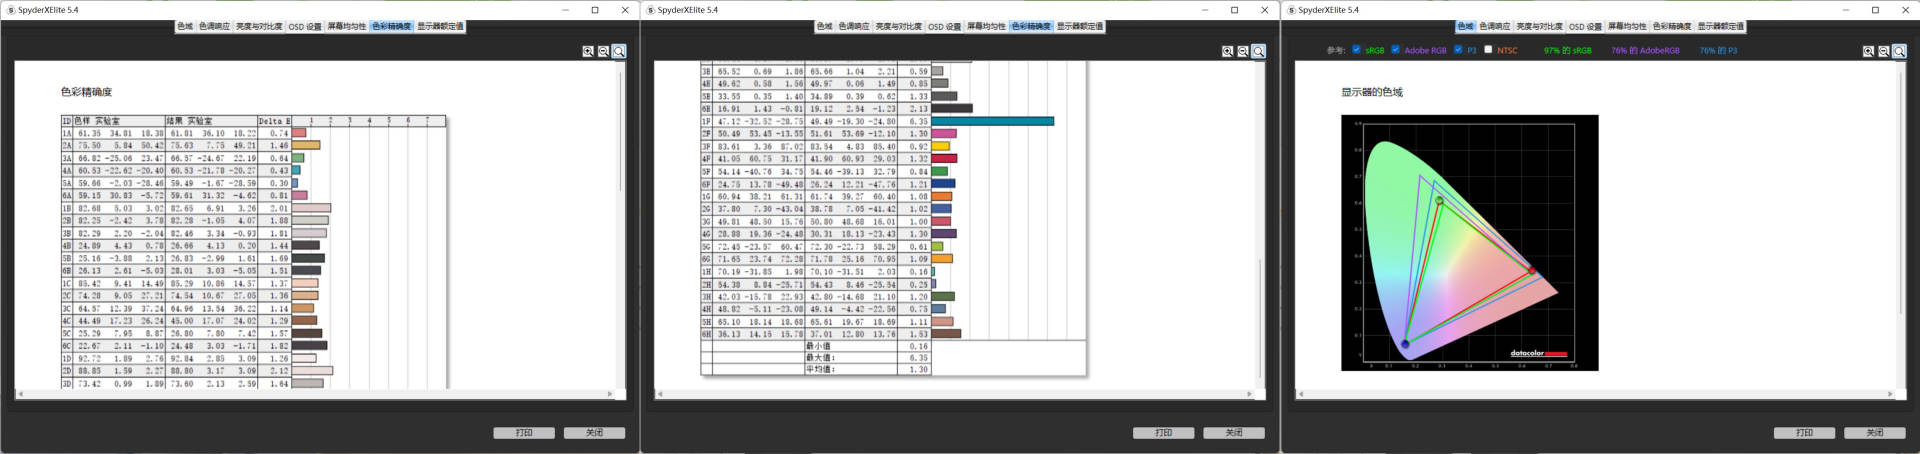The height and width of the screenshot is (454, 1920).
Task: Switch to 色域 tab in middle window
Action: (x=824, y=26)
